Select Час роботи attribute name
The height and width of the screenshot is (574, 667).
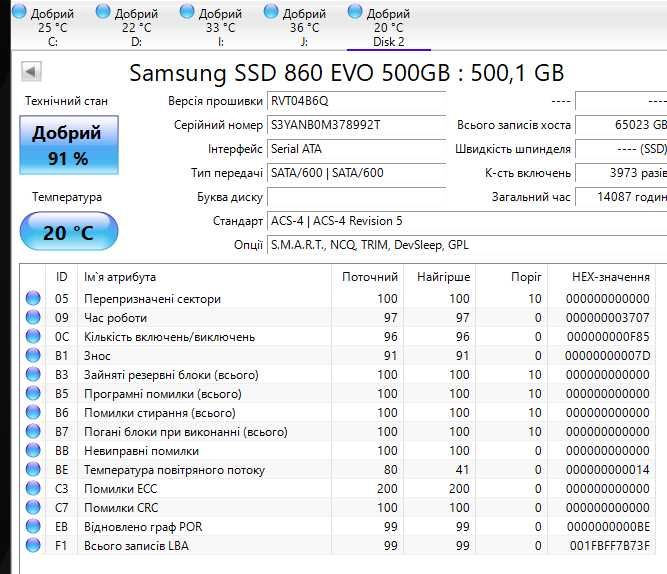pyautogui.click(x=115, y=318)
